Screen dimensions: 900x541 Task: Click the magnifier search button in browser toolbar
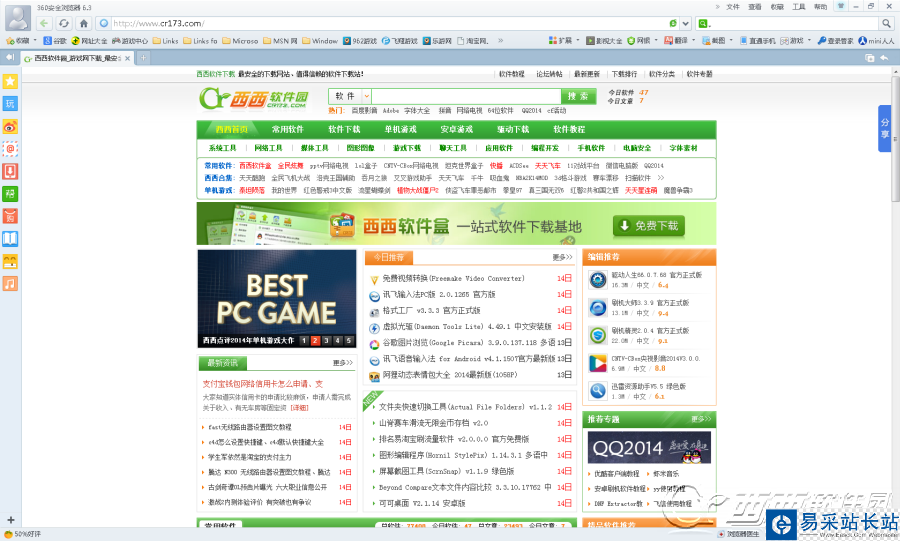tap(886, 24)
